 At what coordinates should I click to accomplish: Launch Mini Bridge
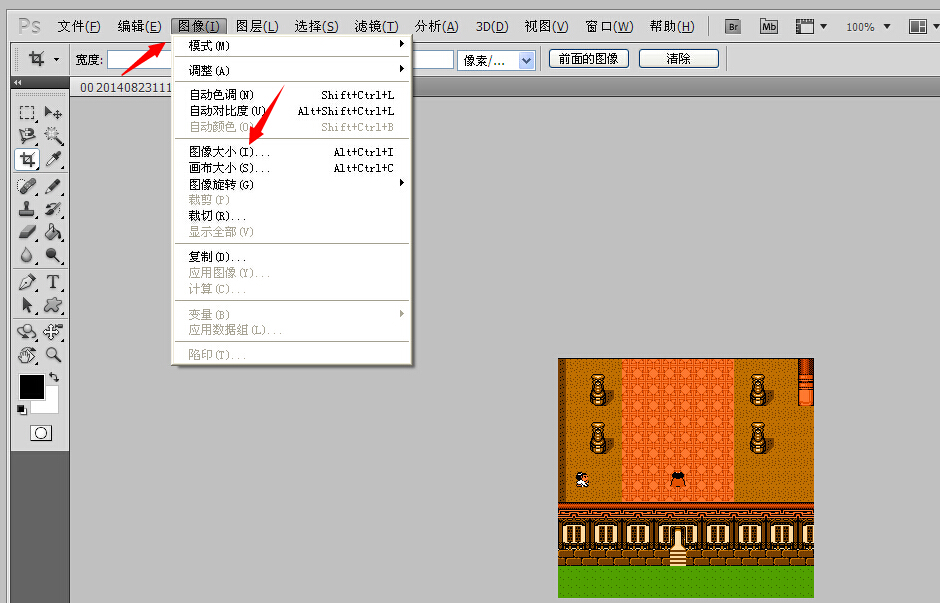pyautogui.click(x=769, y=27)
